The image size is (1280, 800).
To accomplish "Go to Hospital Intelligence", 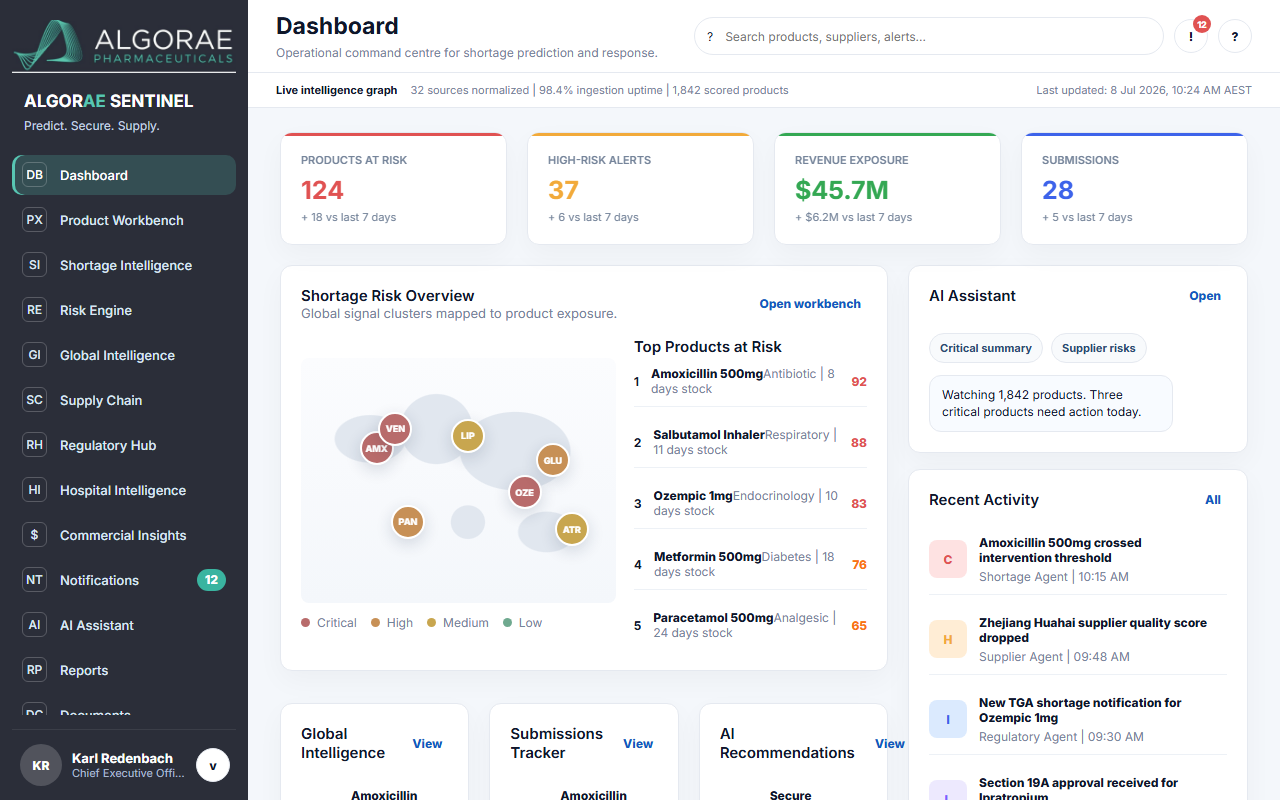I will point(124,490).
